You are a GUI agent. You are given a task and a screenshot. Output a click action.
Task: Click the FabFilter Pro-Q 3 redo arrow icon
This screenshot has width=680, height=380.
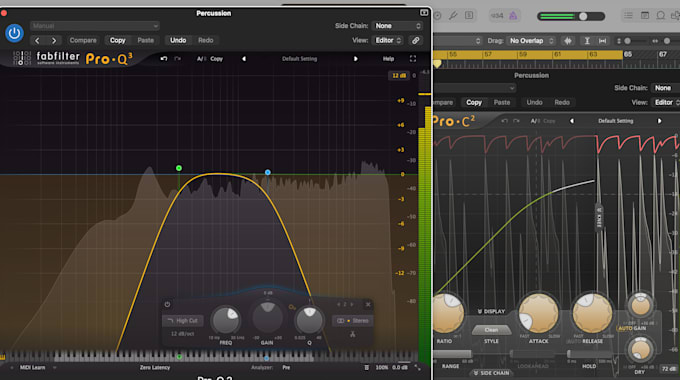click(177, 59)
